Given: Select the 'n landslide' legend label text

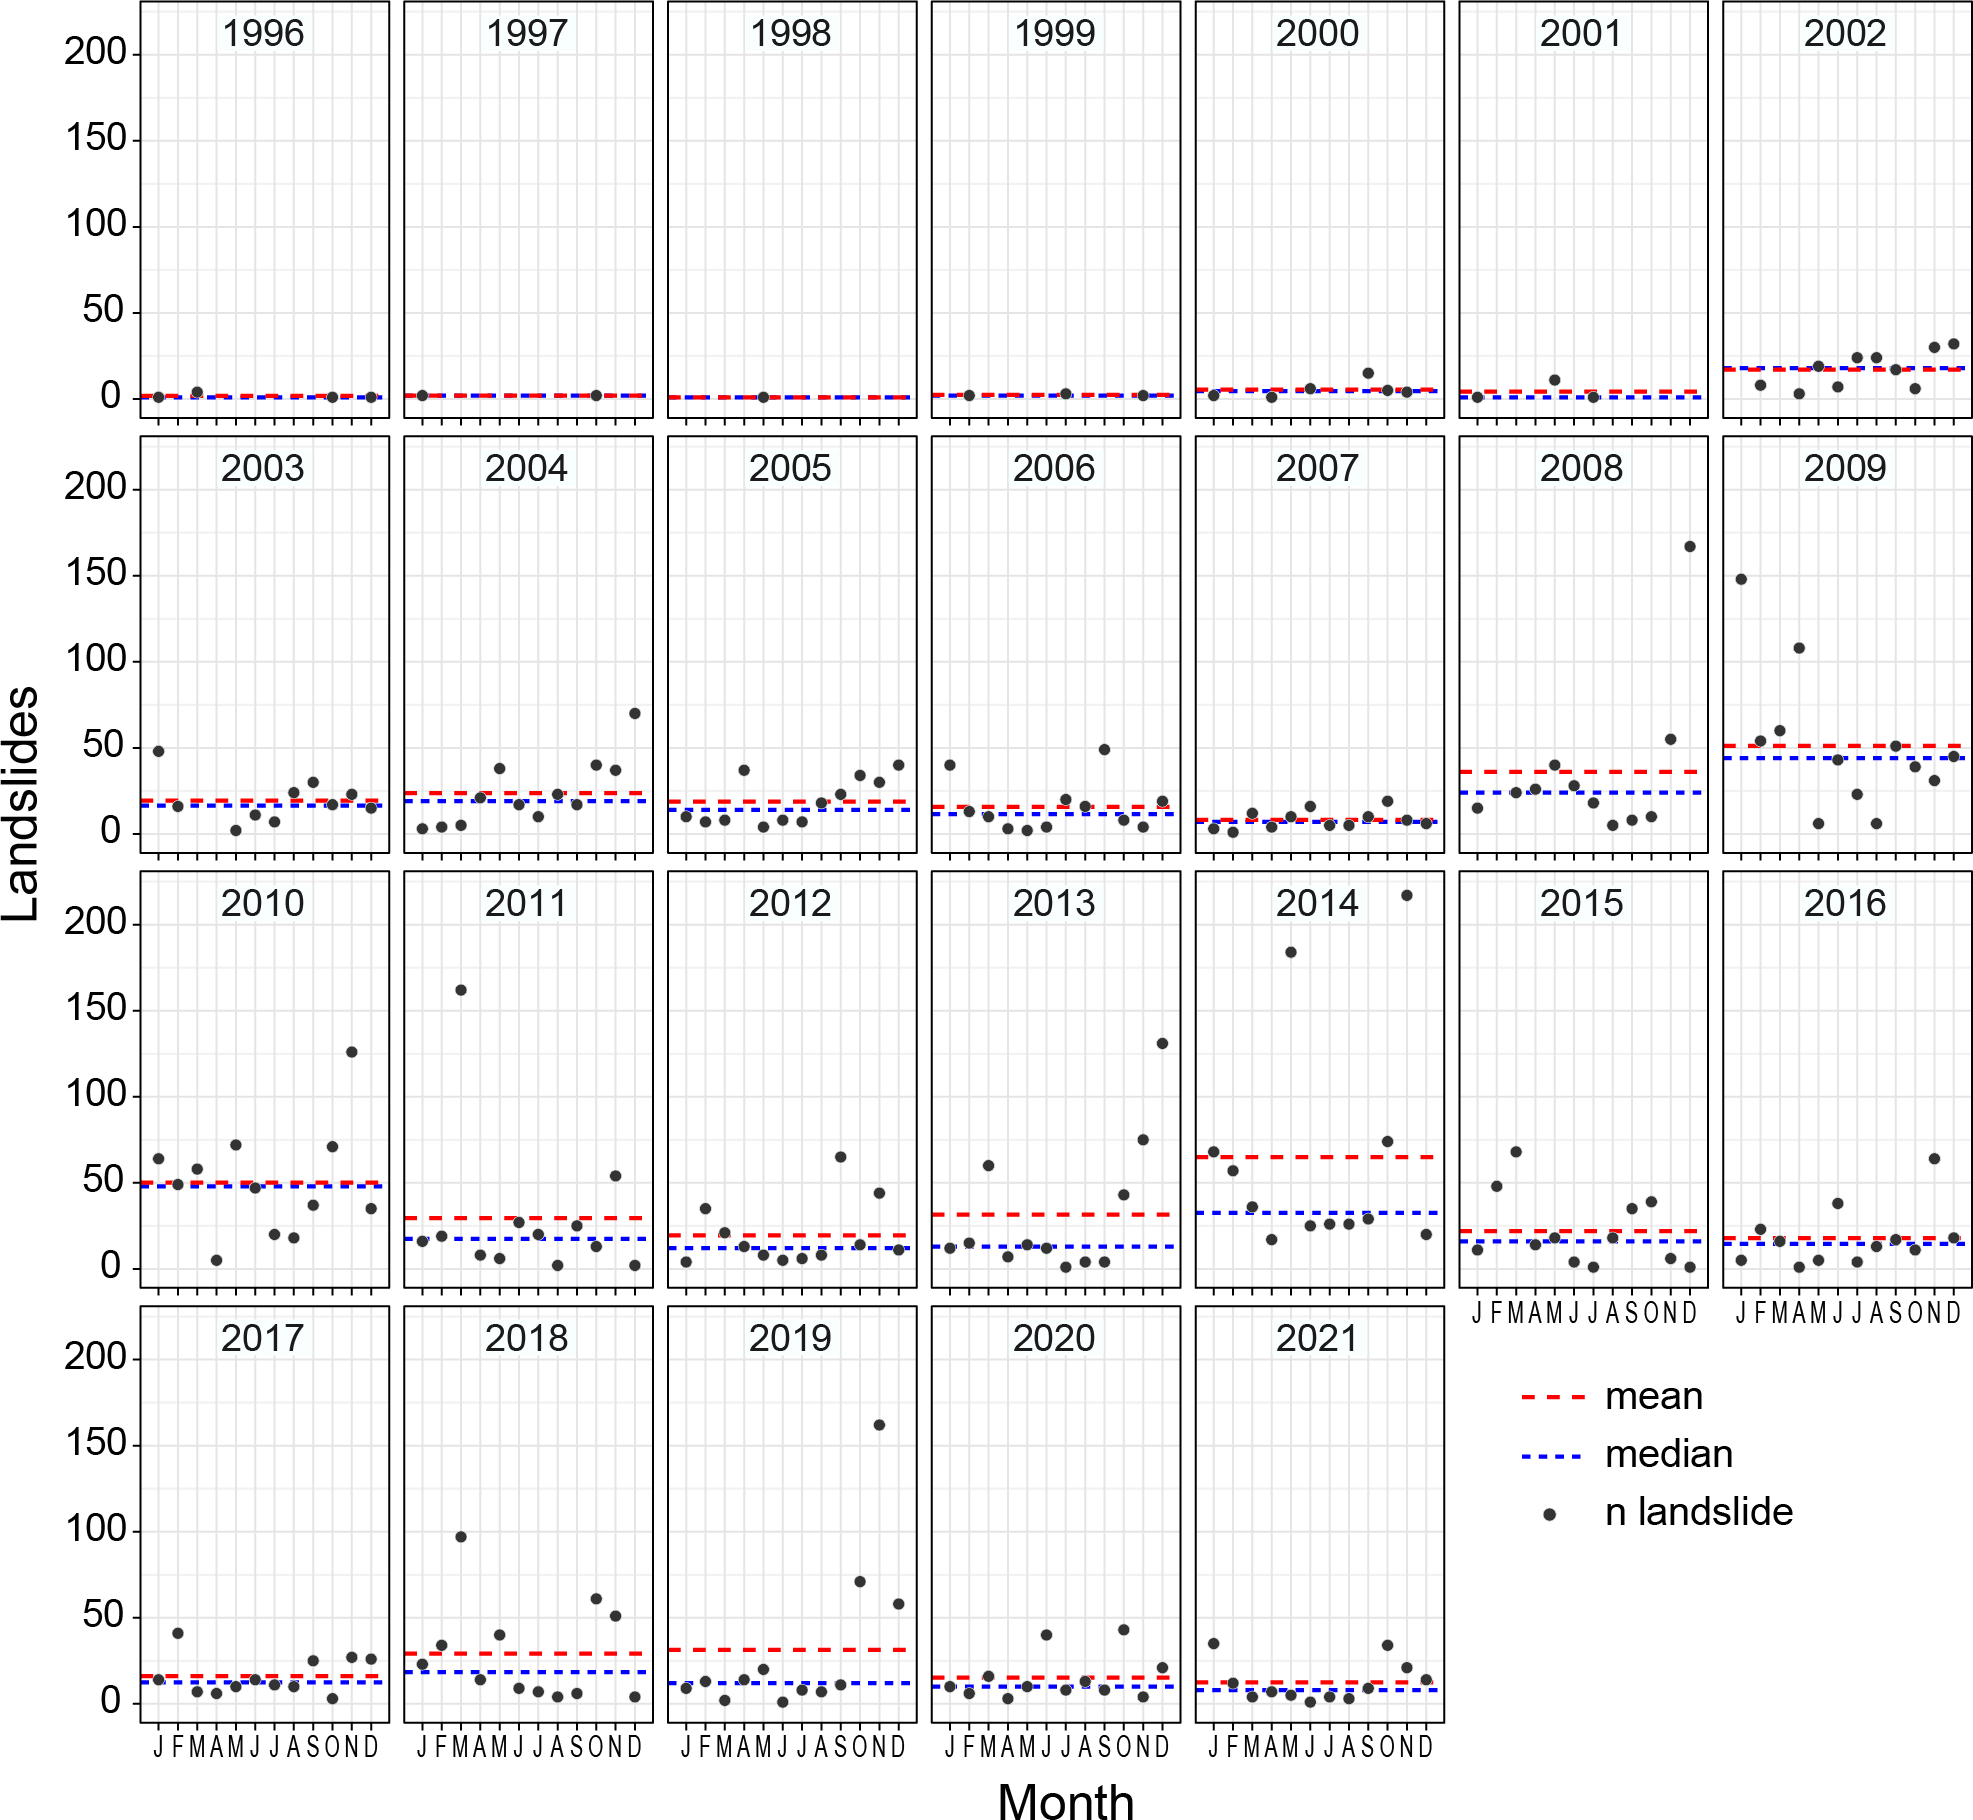Looking at the screenshot, I should click(1698, 1512).
